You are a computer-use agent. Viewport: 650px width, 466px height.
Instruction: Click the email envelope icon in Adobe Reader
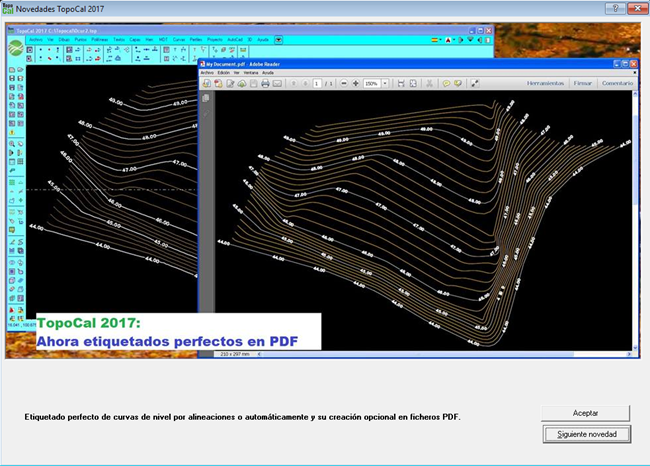277,83
